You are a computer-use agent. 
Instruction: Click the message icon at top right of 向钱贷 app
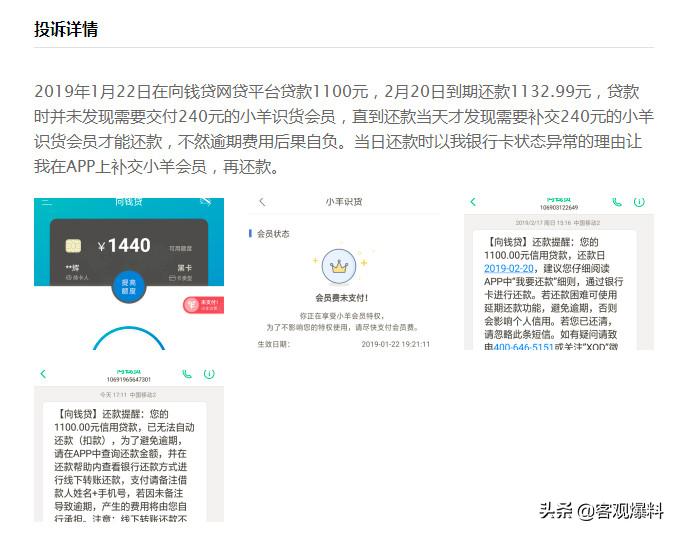(206, 202)
